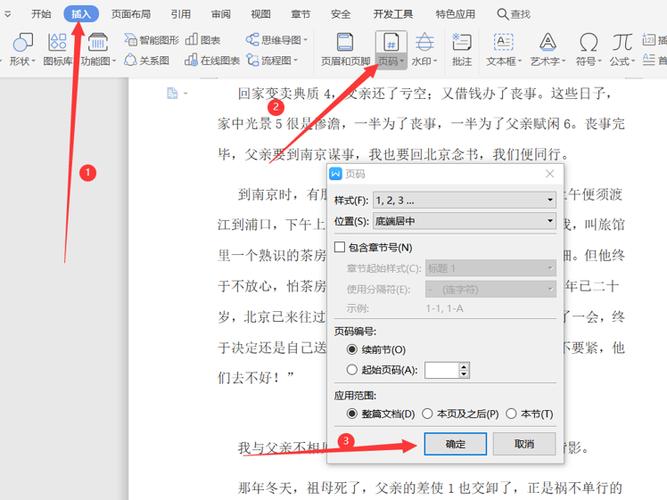This screenshot has height=500, width=667.
Task: Close the 页码 dialog
Action: coord(550,174)
